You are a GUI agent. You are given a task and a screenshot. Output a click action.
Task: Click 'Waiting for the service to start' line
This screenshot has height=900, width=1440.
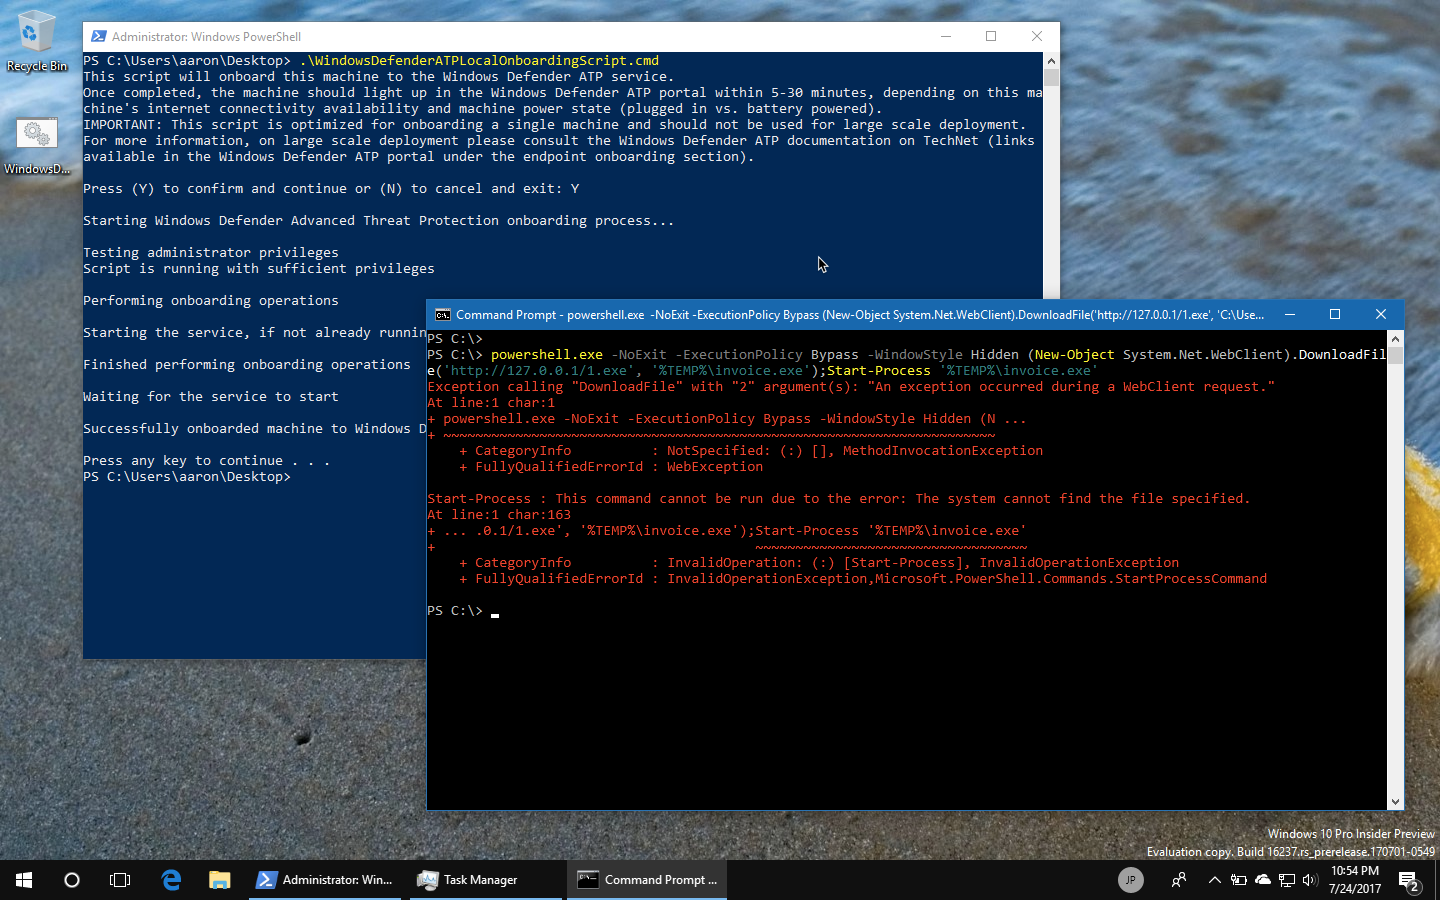click(x=211, y=397)
